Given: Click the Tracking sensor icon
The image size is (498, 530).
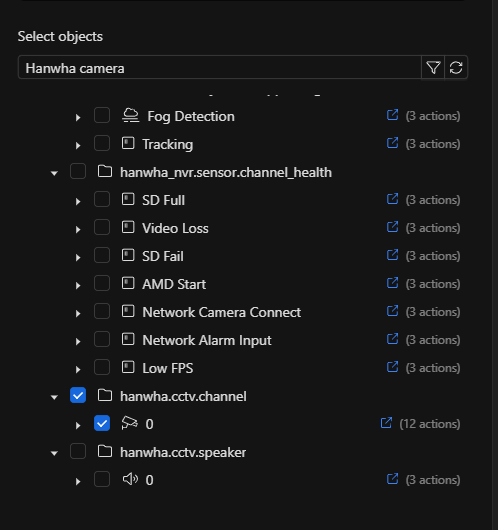Looking at the screenshot, I should (128, 143).
